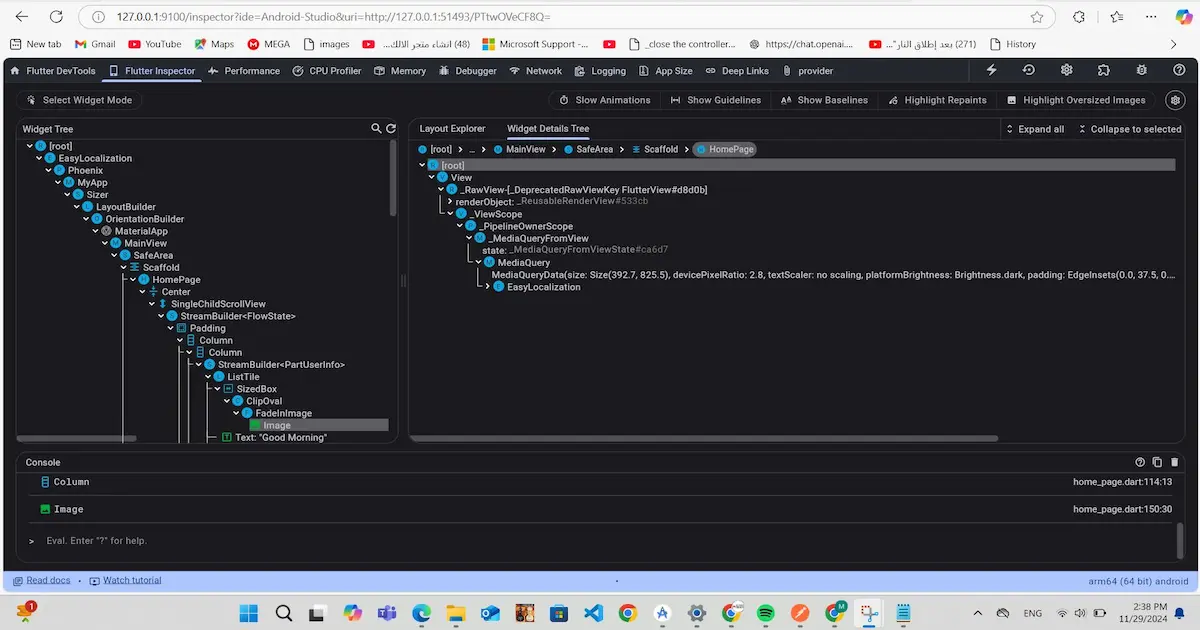Viewport: 1200px width, 630px height.
Task: Click the Expand all button
Action: (1034, 129)
